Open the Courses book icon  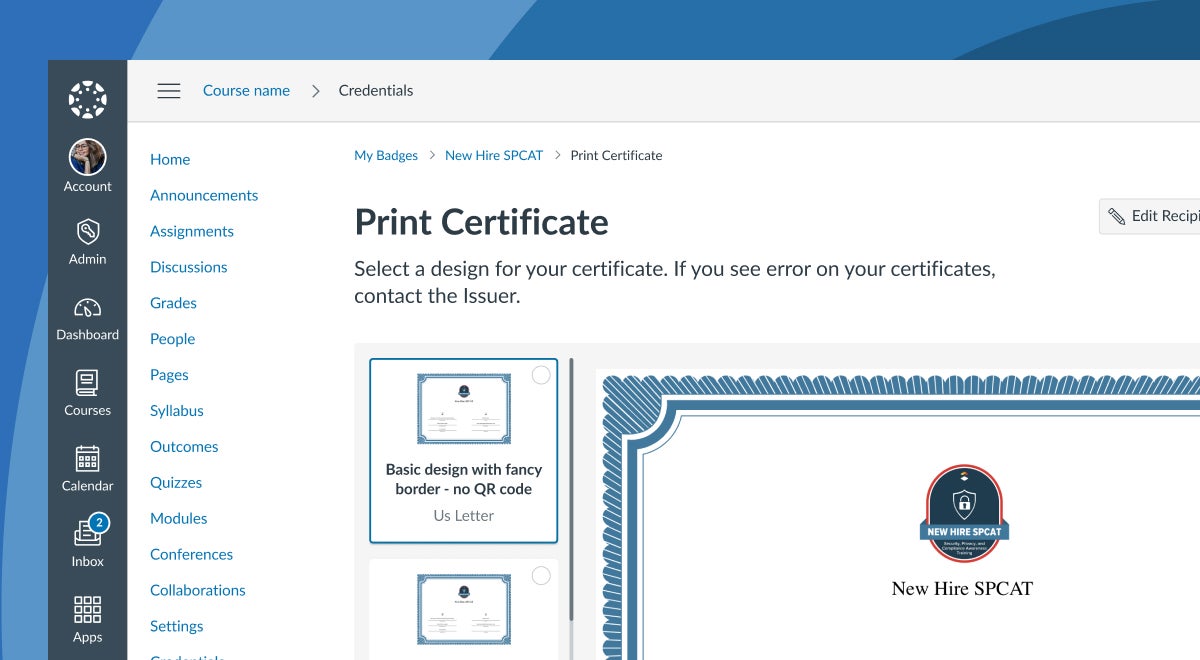(x=87, y=383)
